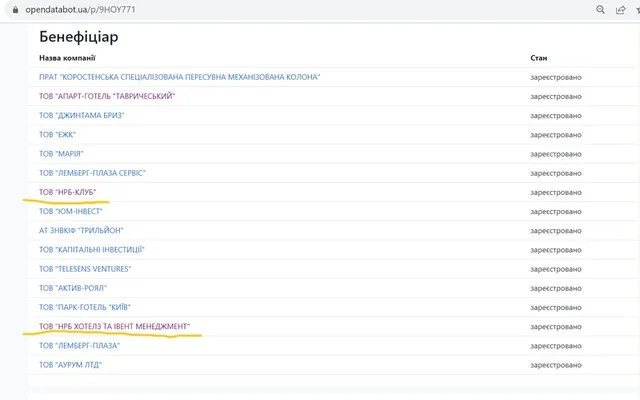640x400 pixels.
Task: Click "зареєстровано" status in ТОВ "НРБ-КЛУБ" row
Action: (x=556, y=192)
